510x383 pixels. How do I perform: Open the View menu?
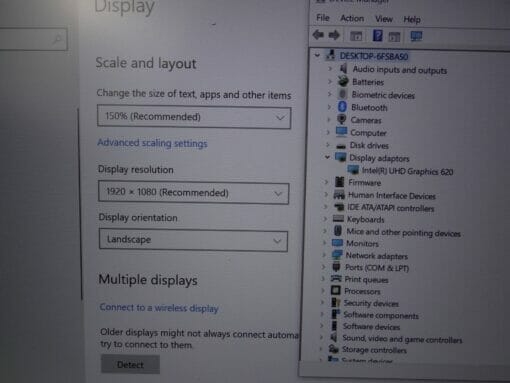pos(384,19)
